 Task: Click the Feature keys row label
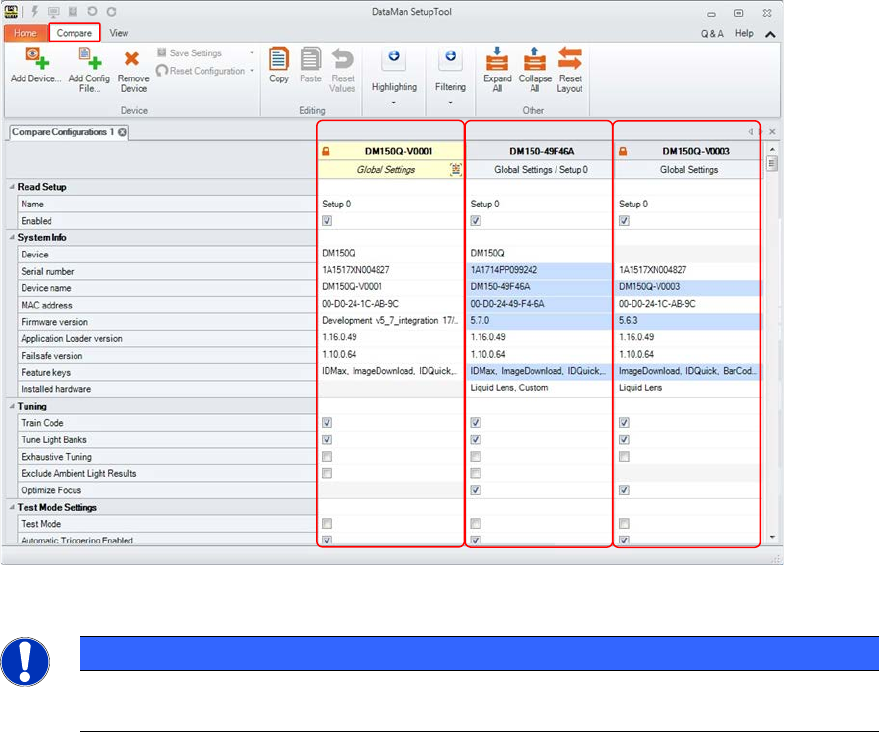[46, 373]
